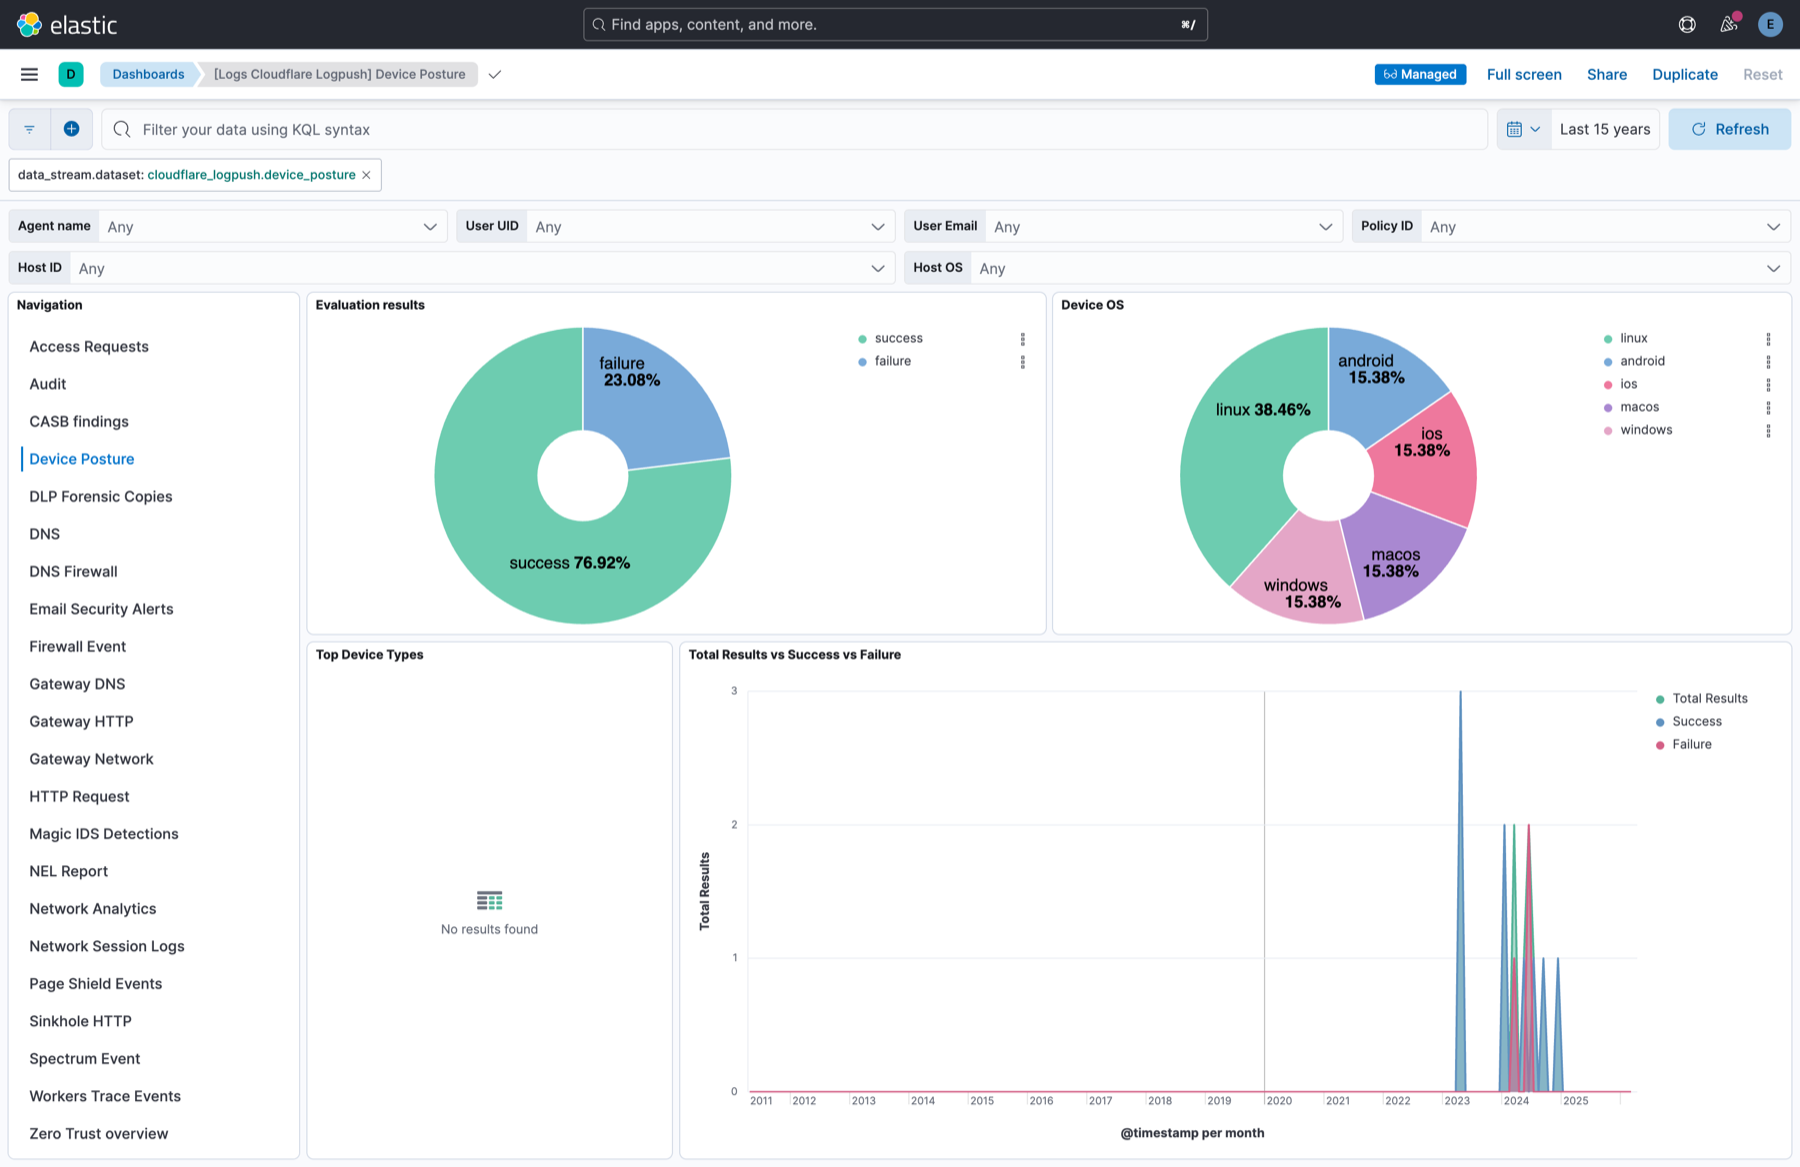This screenshot has width=1800, height=1167.
Task: Click the Share button
Action: click(x=1607, y=74)
